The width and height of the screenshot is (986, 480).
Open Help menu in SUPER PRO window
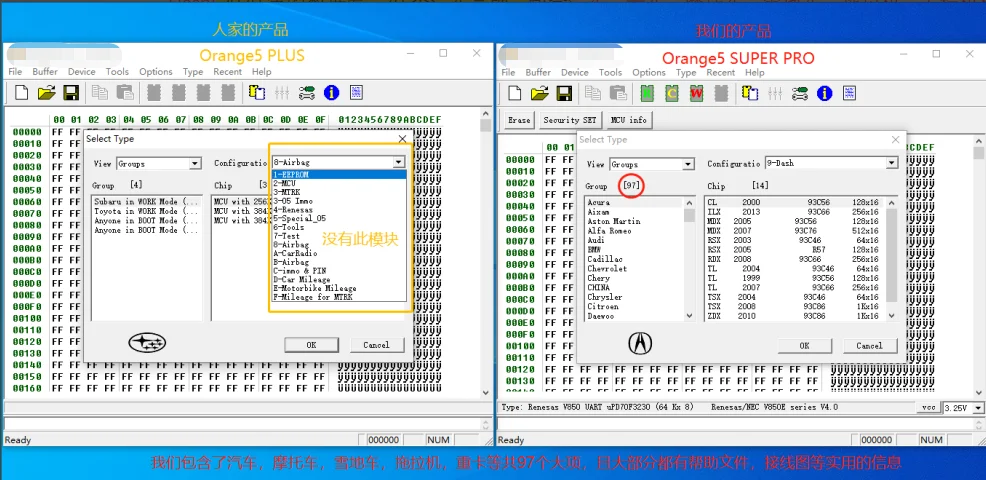tap(755, 72)
